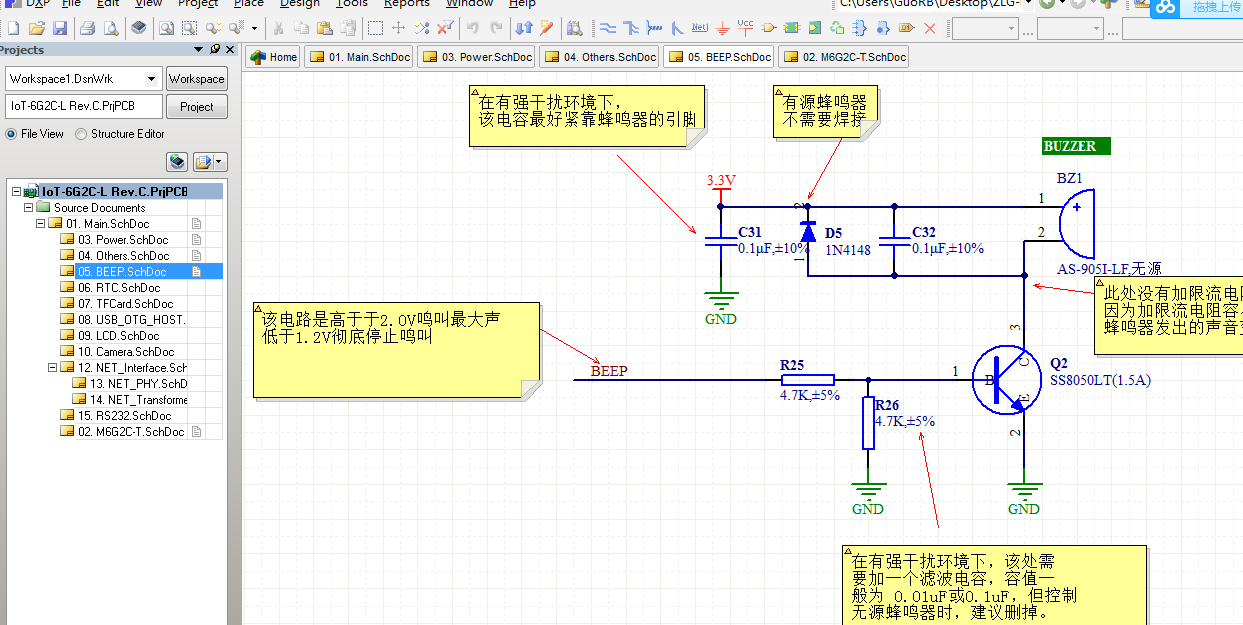Switch to the 02. M6G2C-T.SchDoc tab
1243x625 pixels.
click(843, 57)
